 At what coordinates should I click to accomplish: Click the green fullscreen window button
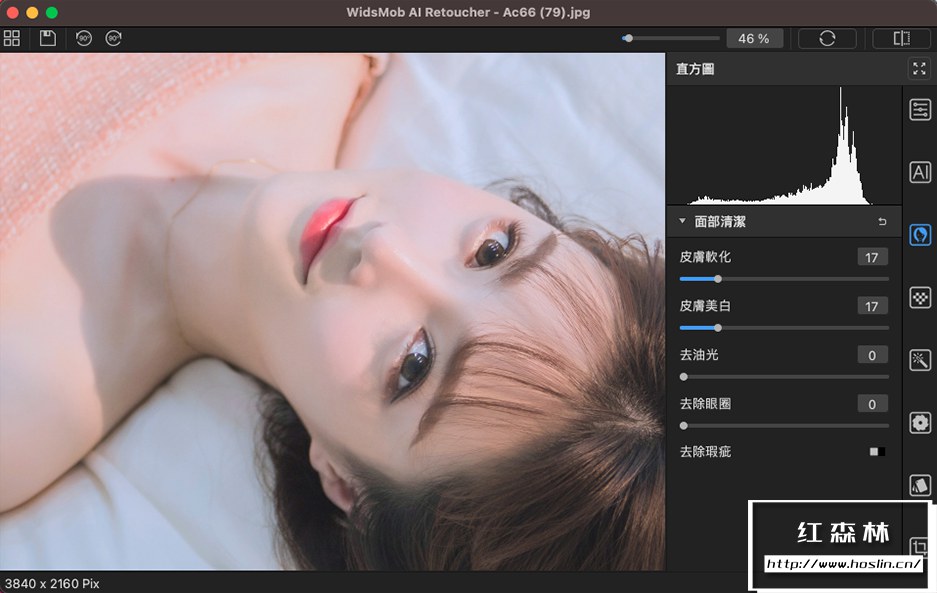point(52,13)
